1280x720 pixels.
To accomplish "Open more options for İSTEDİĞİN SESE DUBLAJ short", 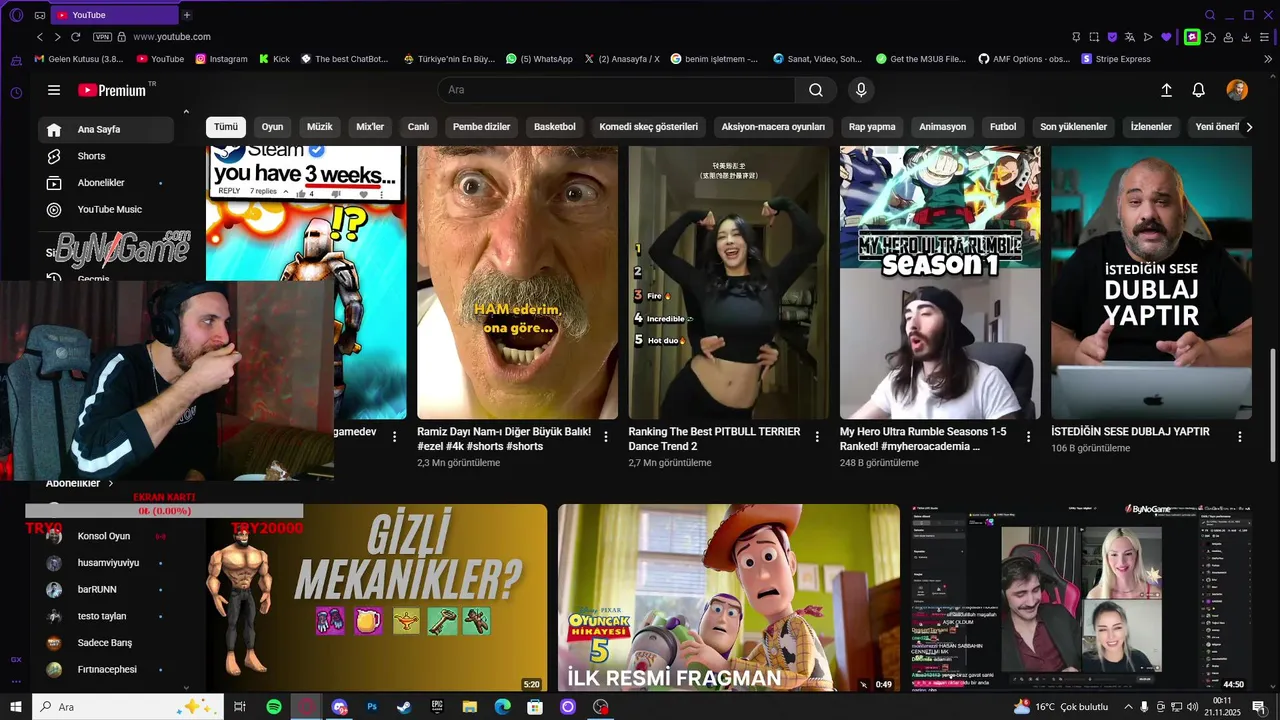I will (x=1239, y=437).
